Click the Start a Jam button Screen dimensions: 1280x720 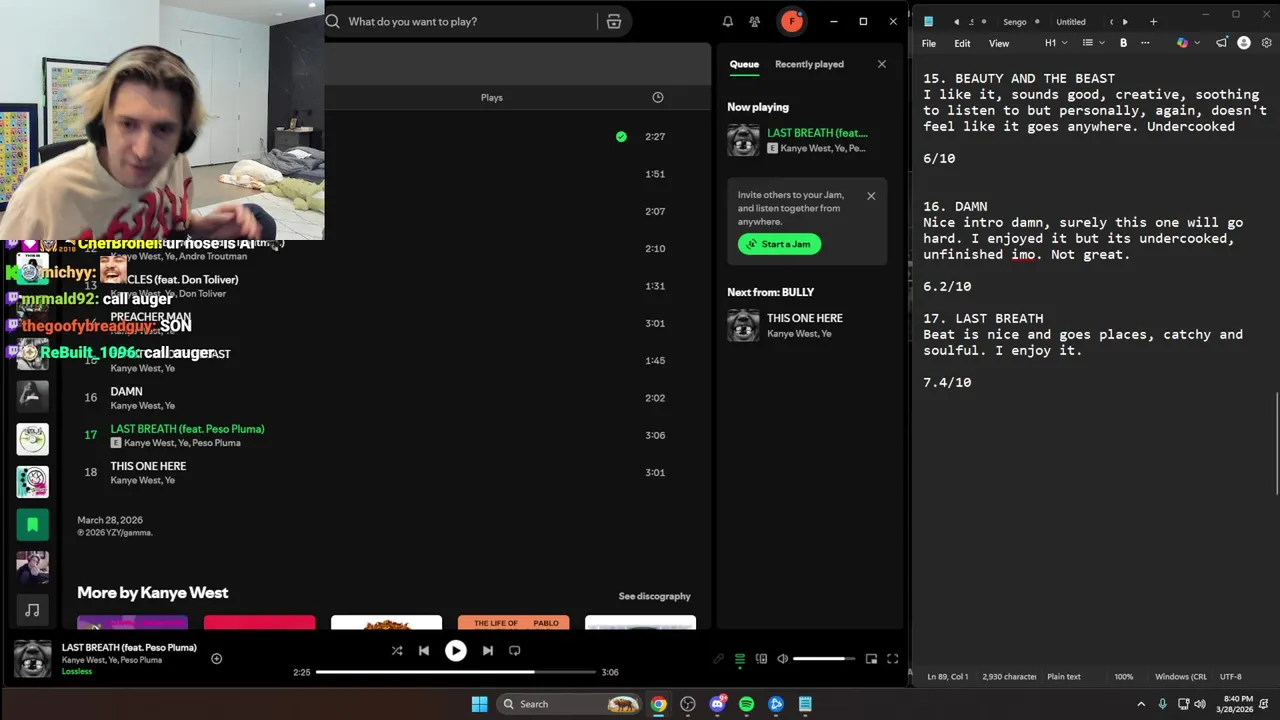779,244
